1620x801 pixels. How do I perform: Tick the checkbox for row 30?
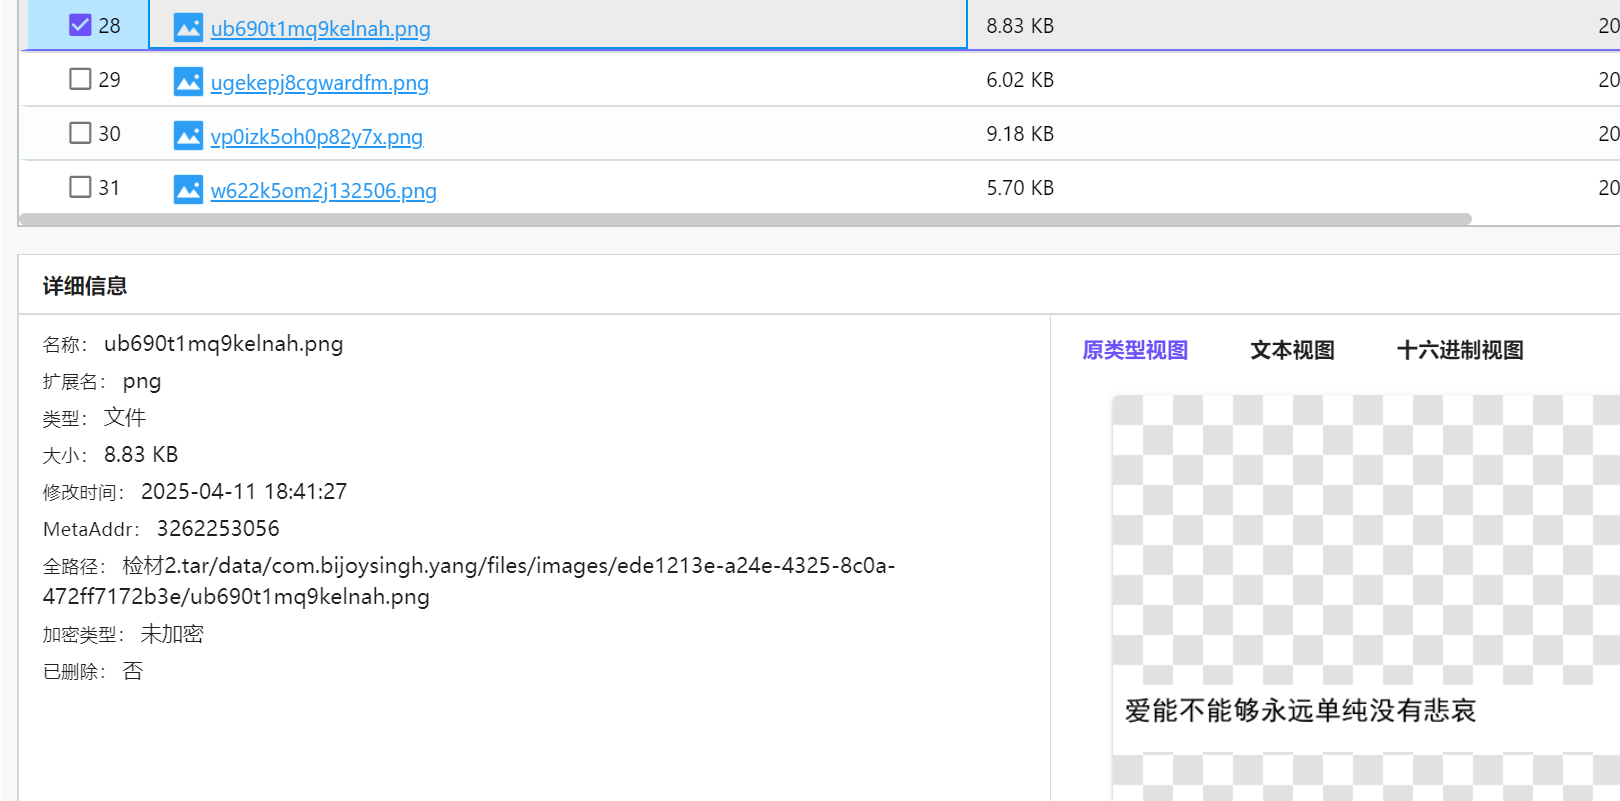[80, 133]
